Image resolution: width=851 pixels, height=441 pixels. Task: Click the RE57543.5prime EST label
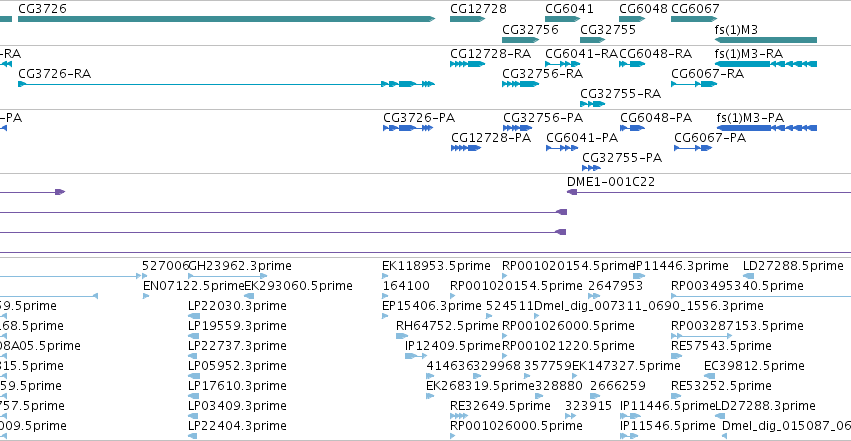721,346
